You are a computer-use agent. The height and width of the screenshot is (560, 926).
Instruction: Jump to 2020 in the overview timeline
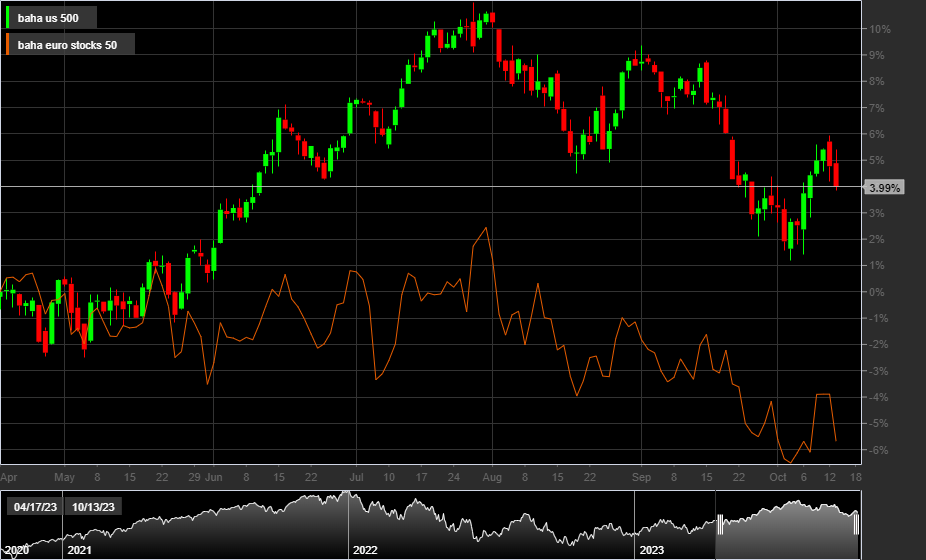tap(17, 550)
